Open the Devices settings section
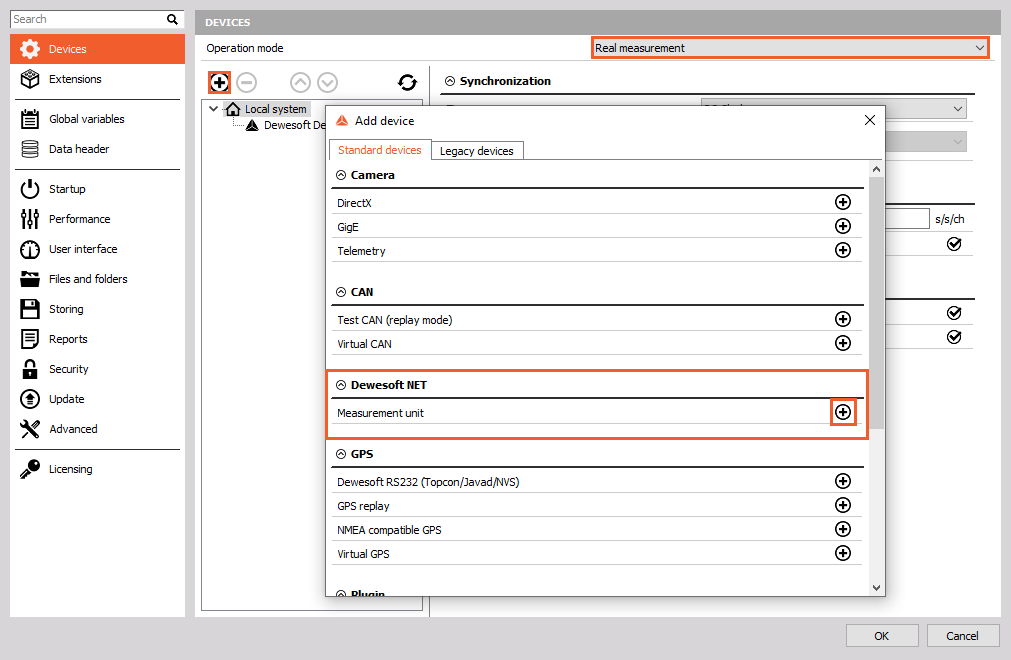 point(97,49)
